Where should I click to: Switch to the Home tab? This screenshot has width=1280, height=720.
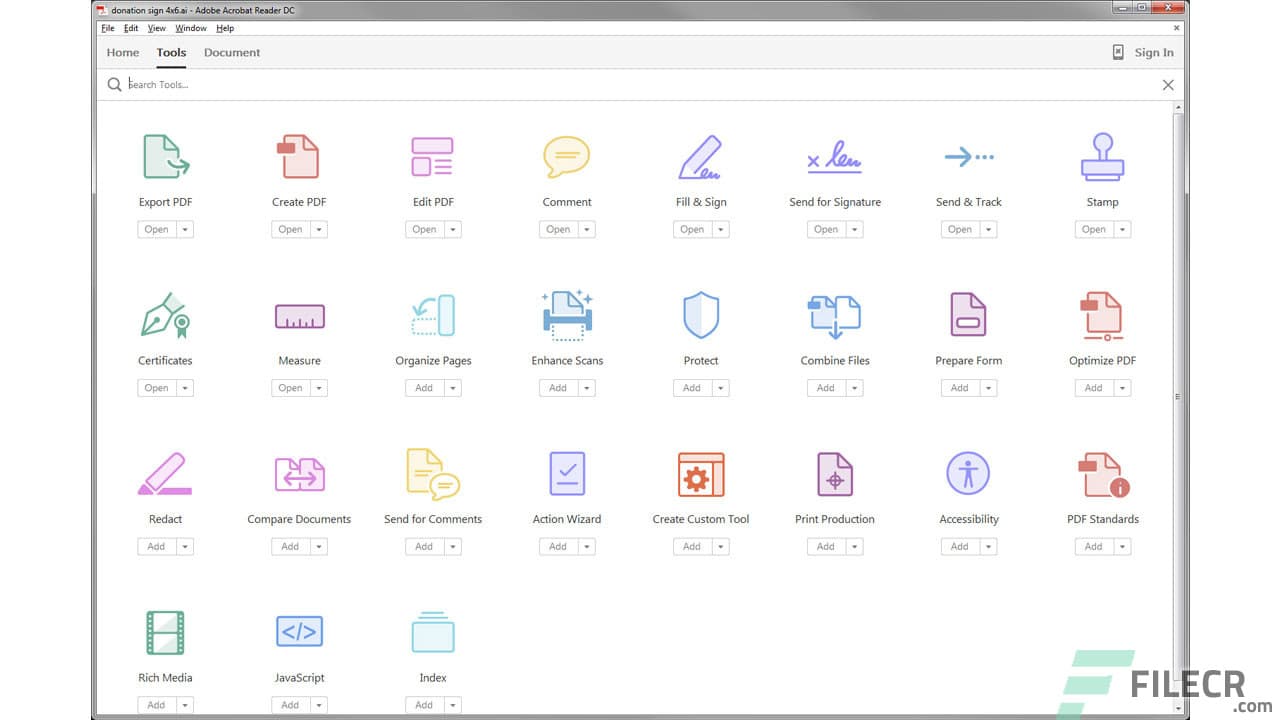click(x=122, y=52)
